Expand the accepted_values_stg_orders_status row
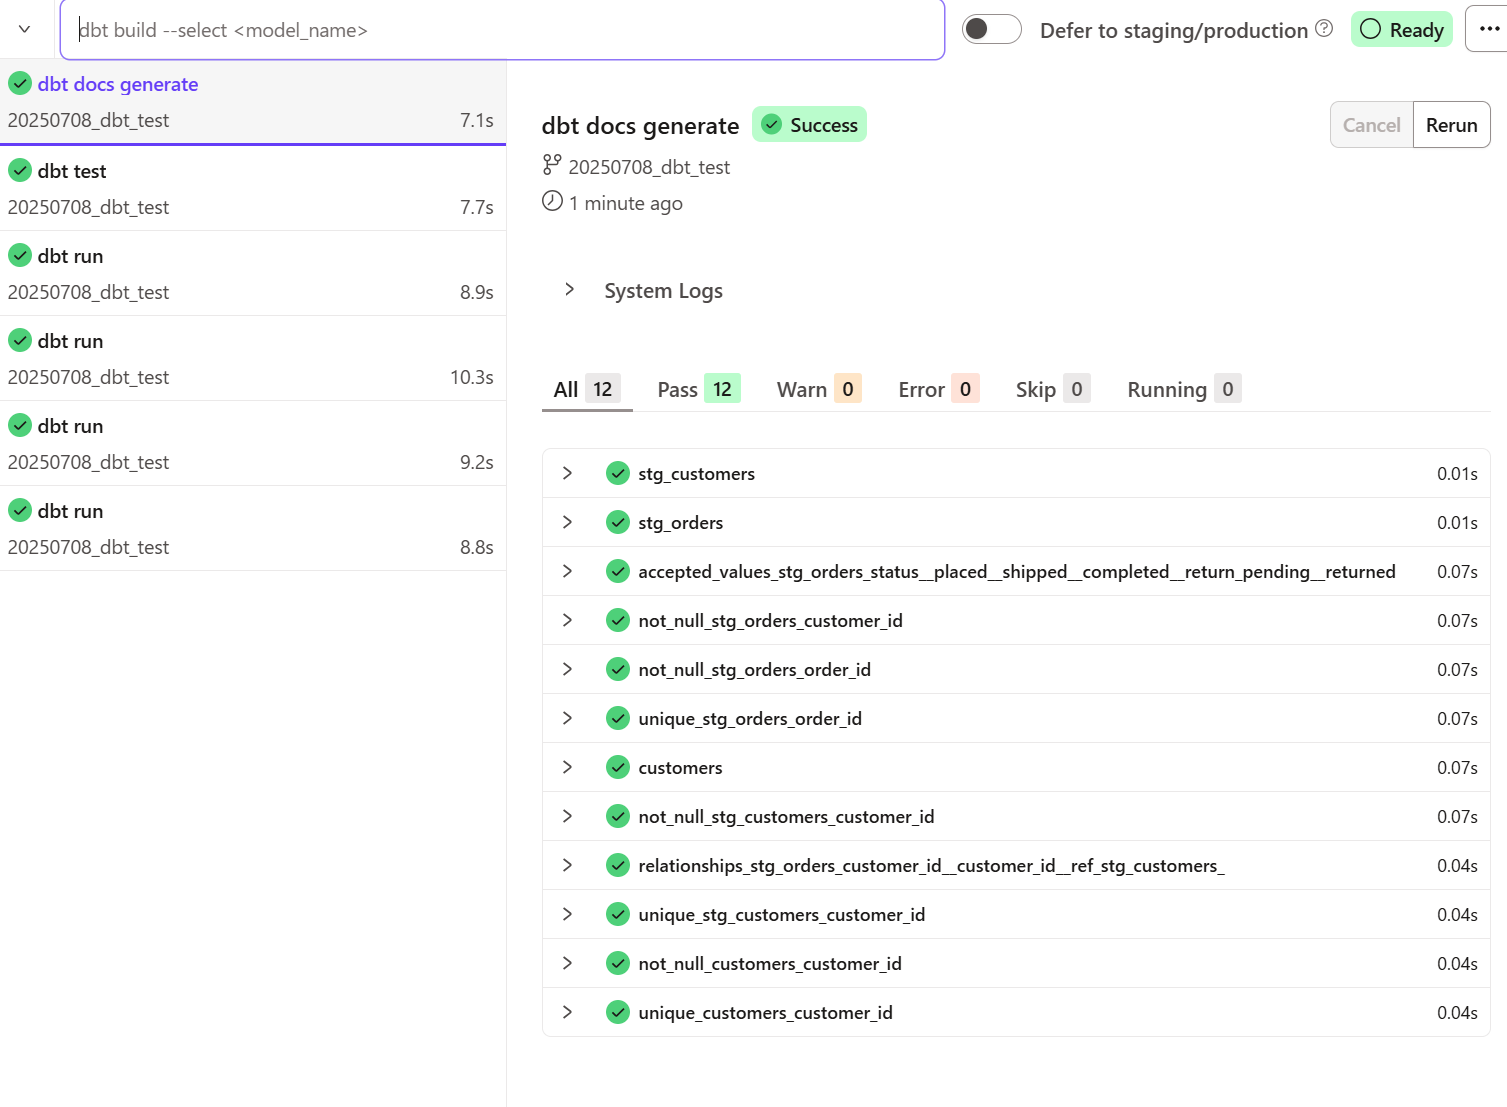This screenshot has height=1107, width=1507. [567, 571]
